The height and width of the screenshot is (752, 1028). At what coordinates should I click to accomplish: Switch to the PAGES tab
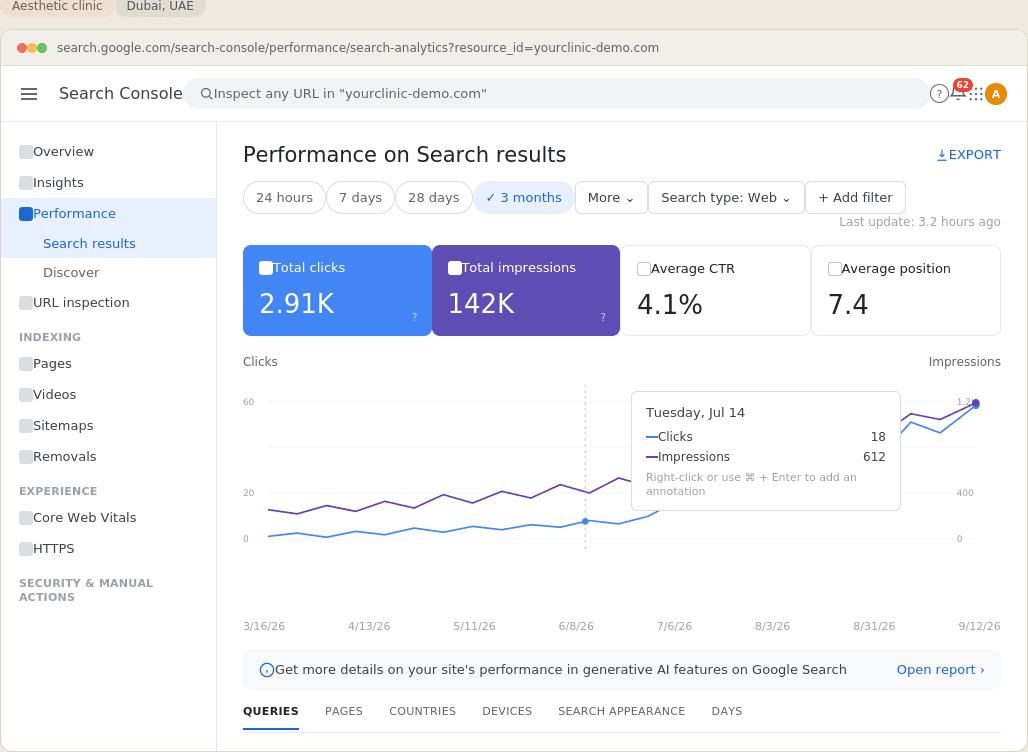(344, 711)
